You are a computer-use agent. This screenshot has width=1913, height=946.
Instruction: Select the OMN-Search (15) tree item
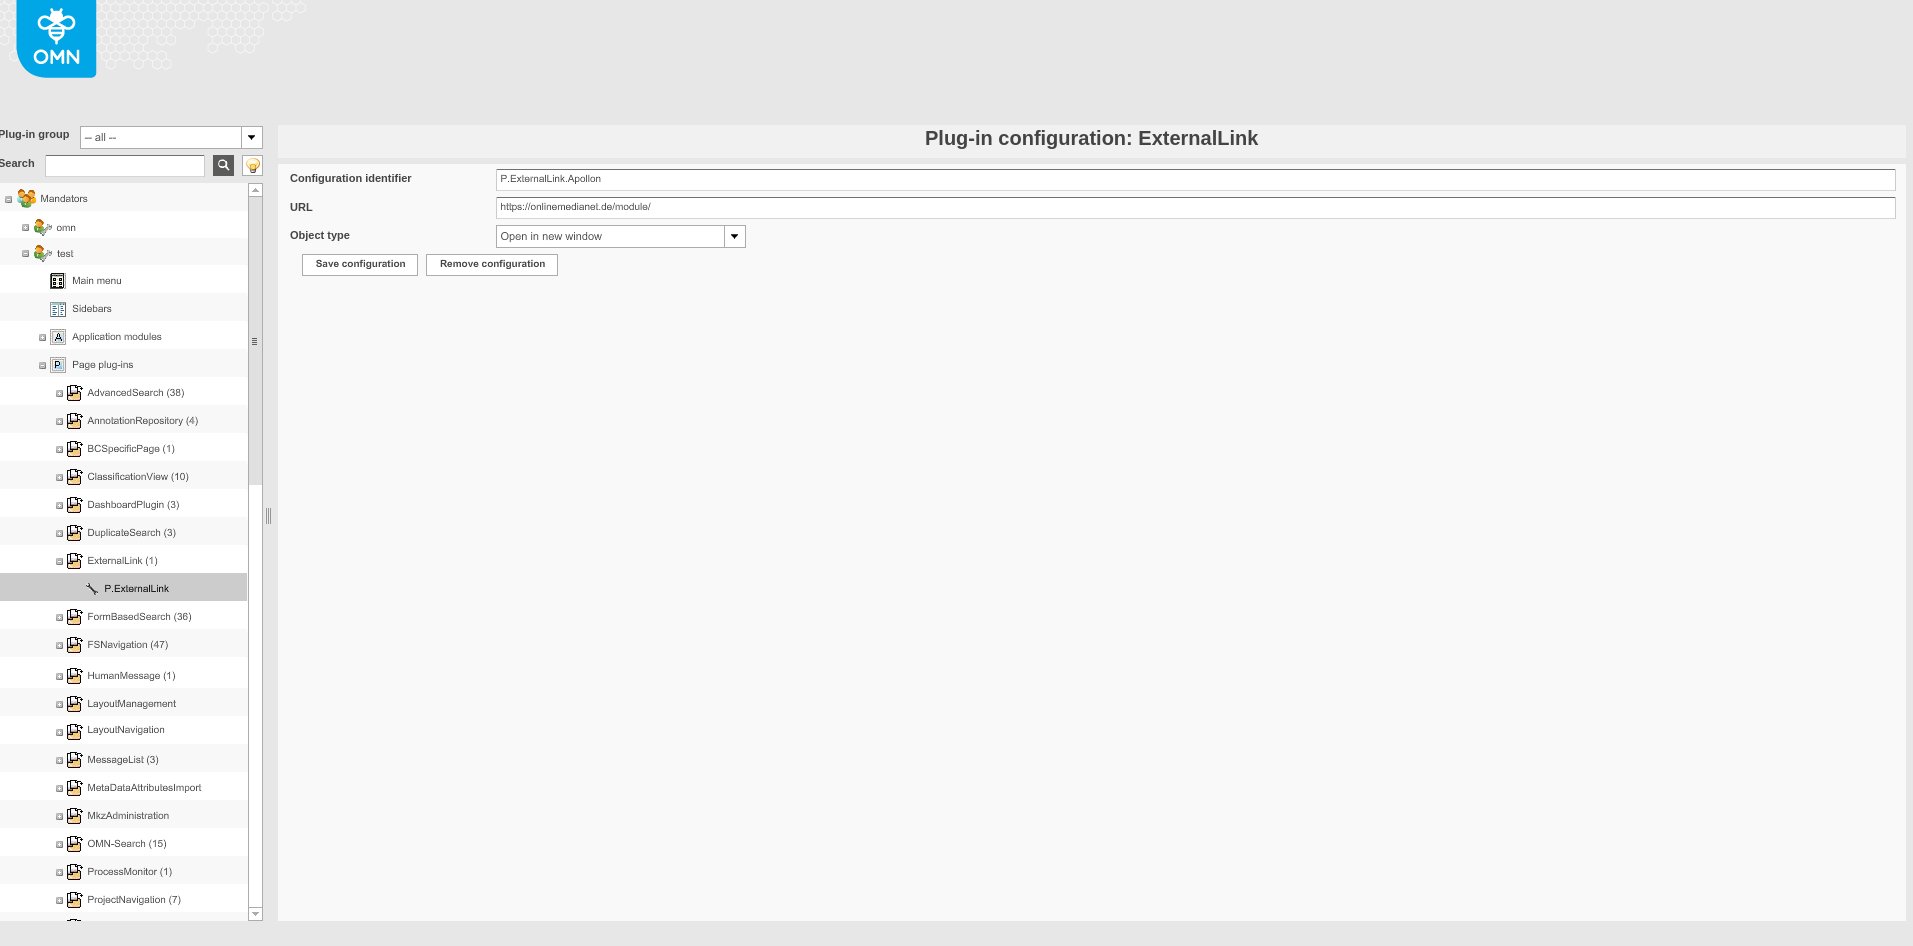[127, 844]
